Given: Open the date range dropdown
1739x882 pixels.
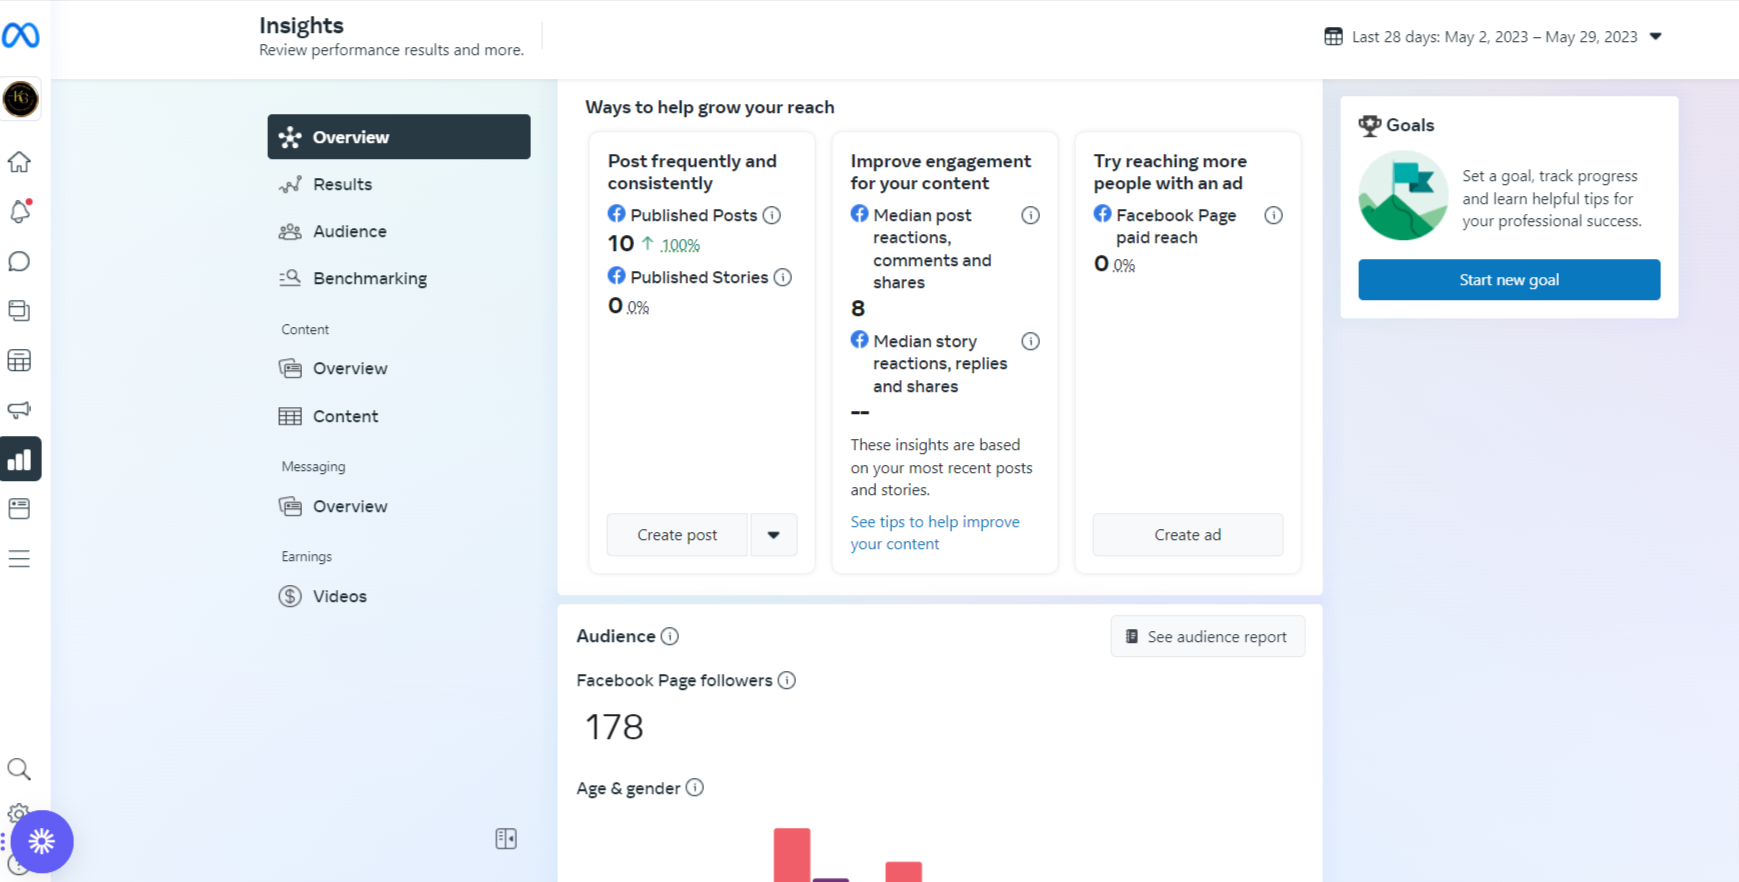Looking at the screenshot, I should tap(1495, 37).
